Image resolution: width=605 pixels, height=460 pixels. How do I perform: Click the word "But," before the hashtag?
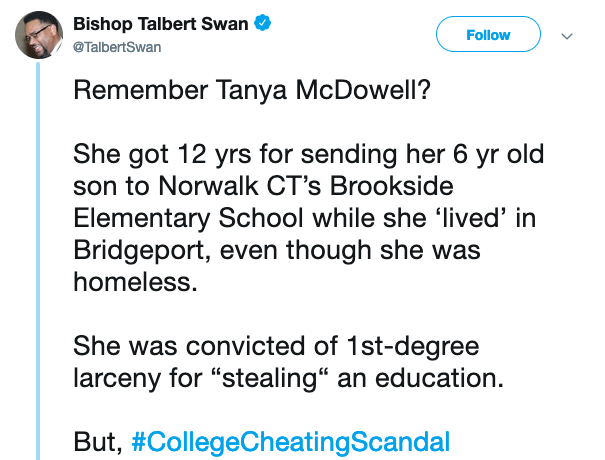(96, 441)
